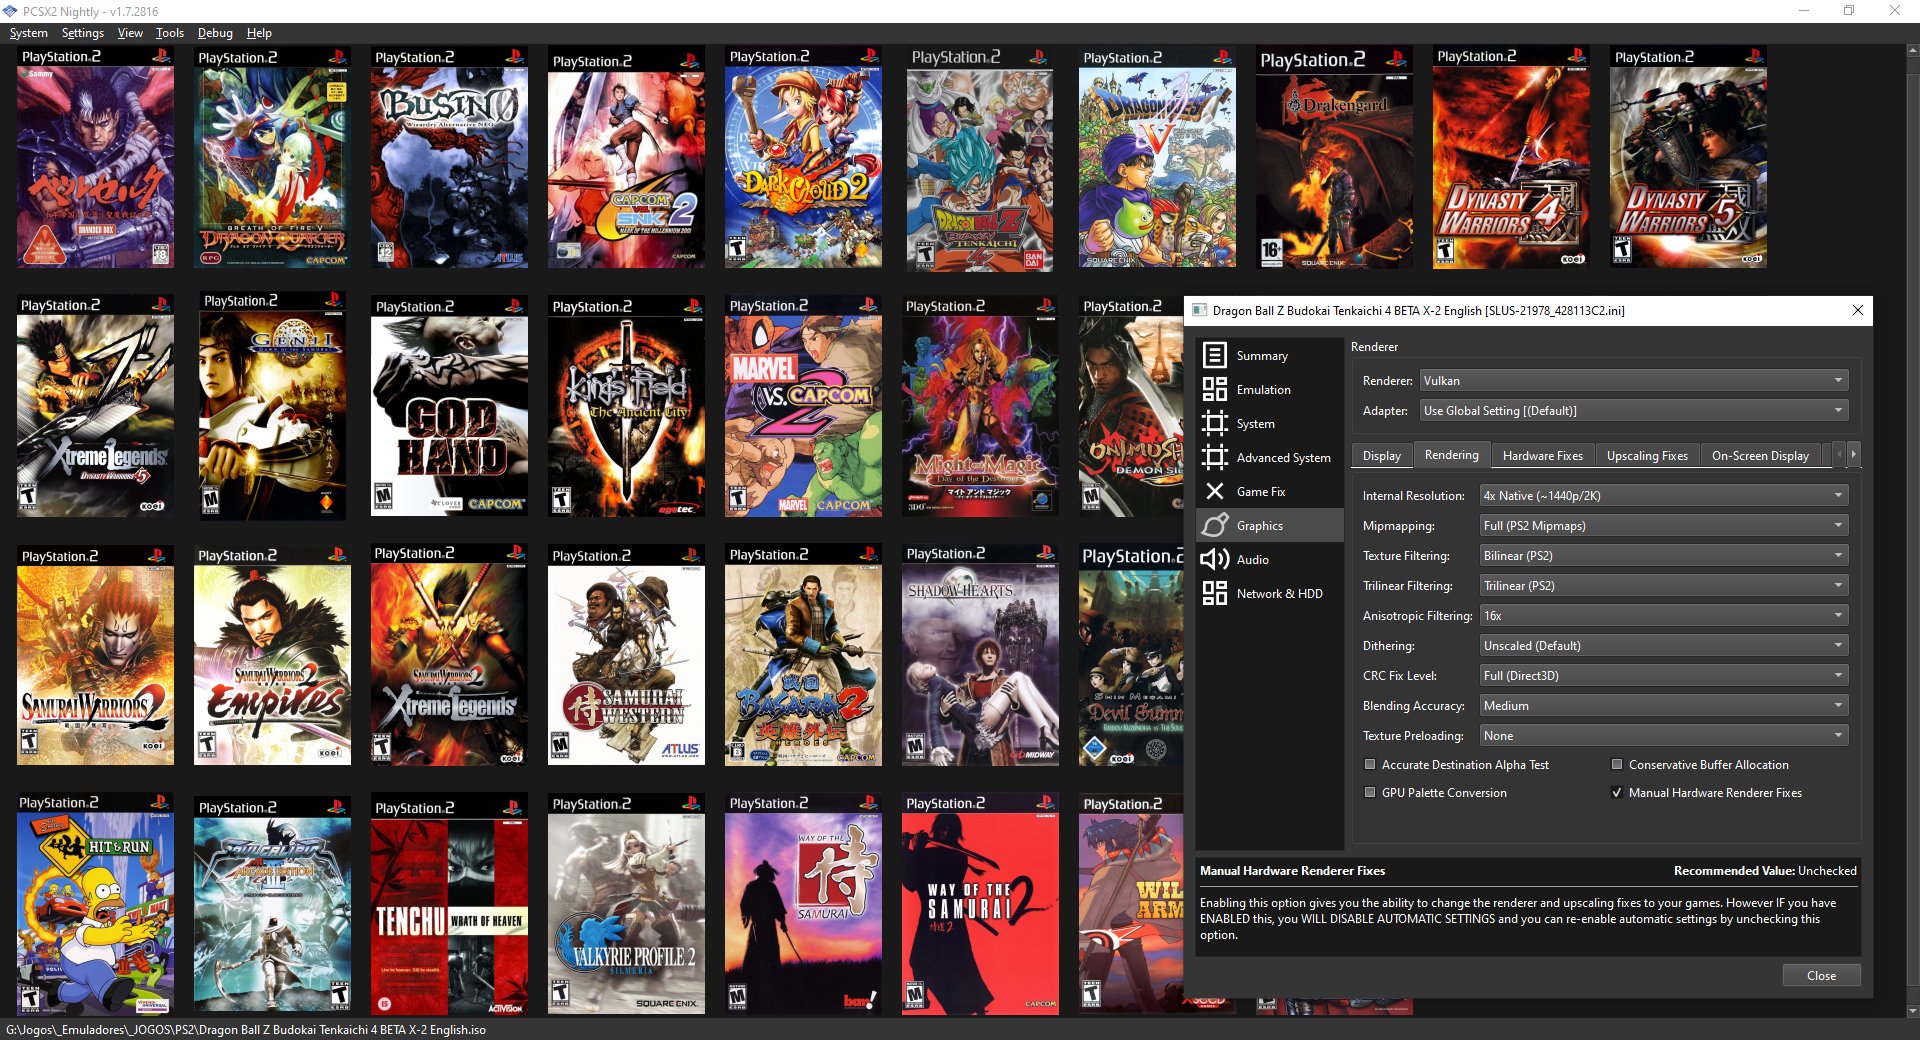
Task: Open the Network & HDD settings
Action: [1280, 593]
